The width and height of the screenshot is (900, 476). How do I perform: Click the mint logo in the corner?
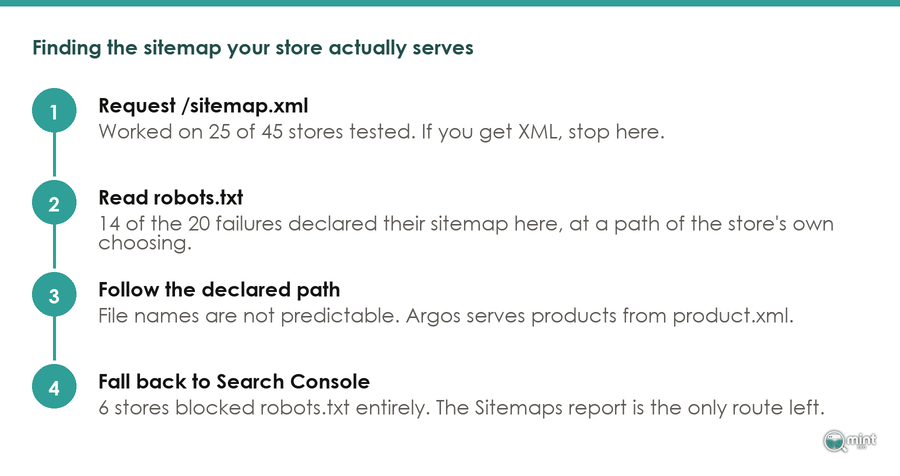coord(850,441)
